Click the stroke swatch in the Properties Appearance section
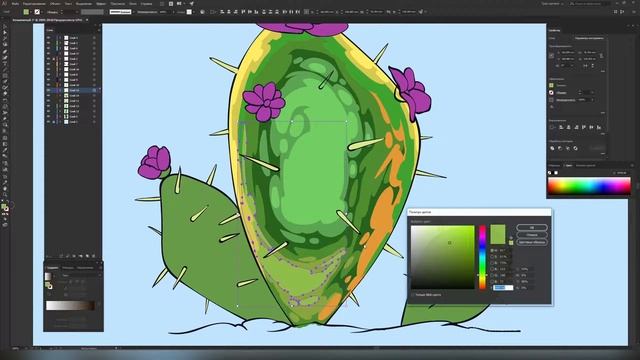 coord(551,93)
